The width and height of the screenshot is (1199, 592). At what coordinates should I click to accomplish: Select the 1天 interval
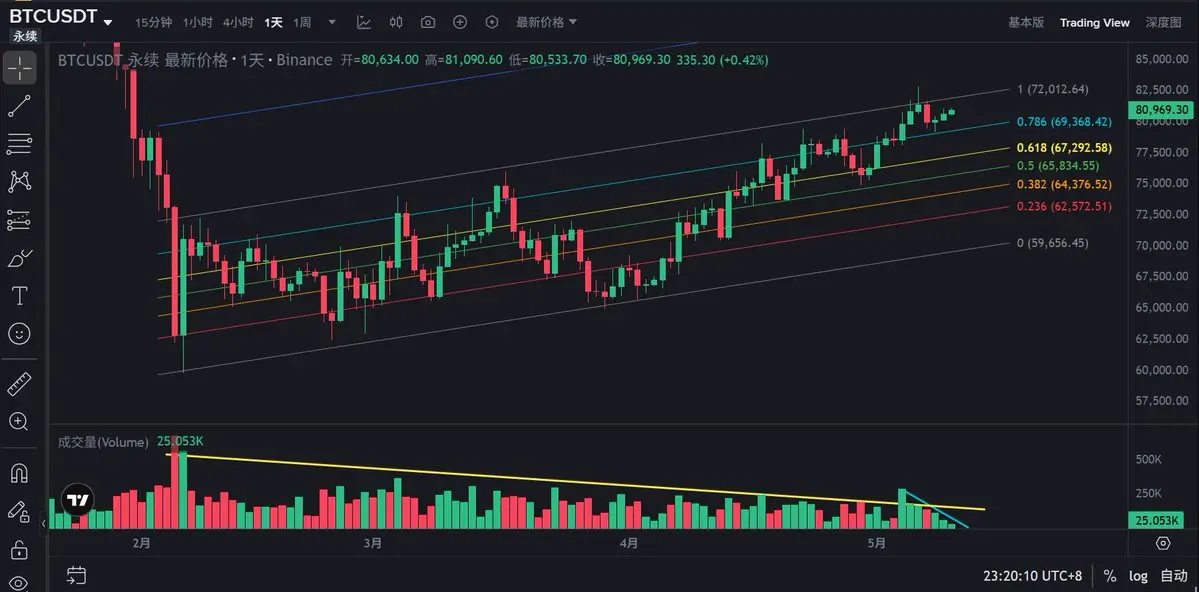coord(273,22)
